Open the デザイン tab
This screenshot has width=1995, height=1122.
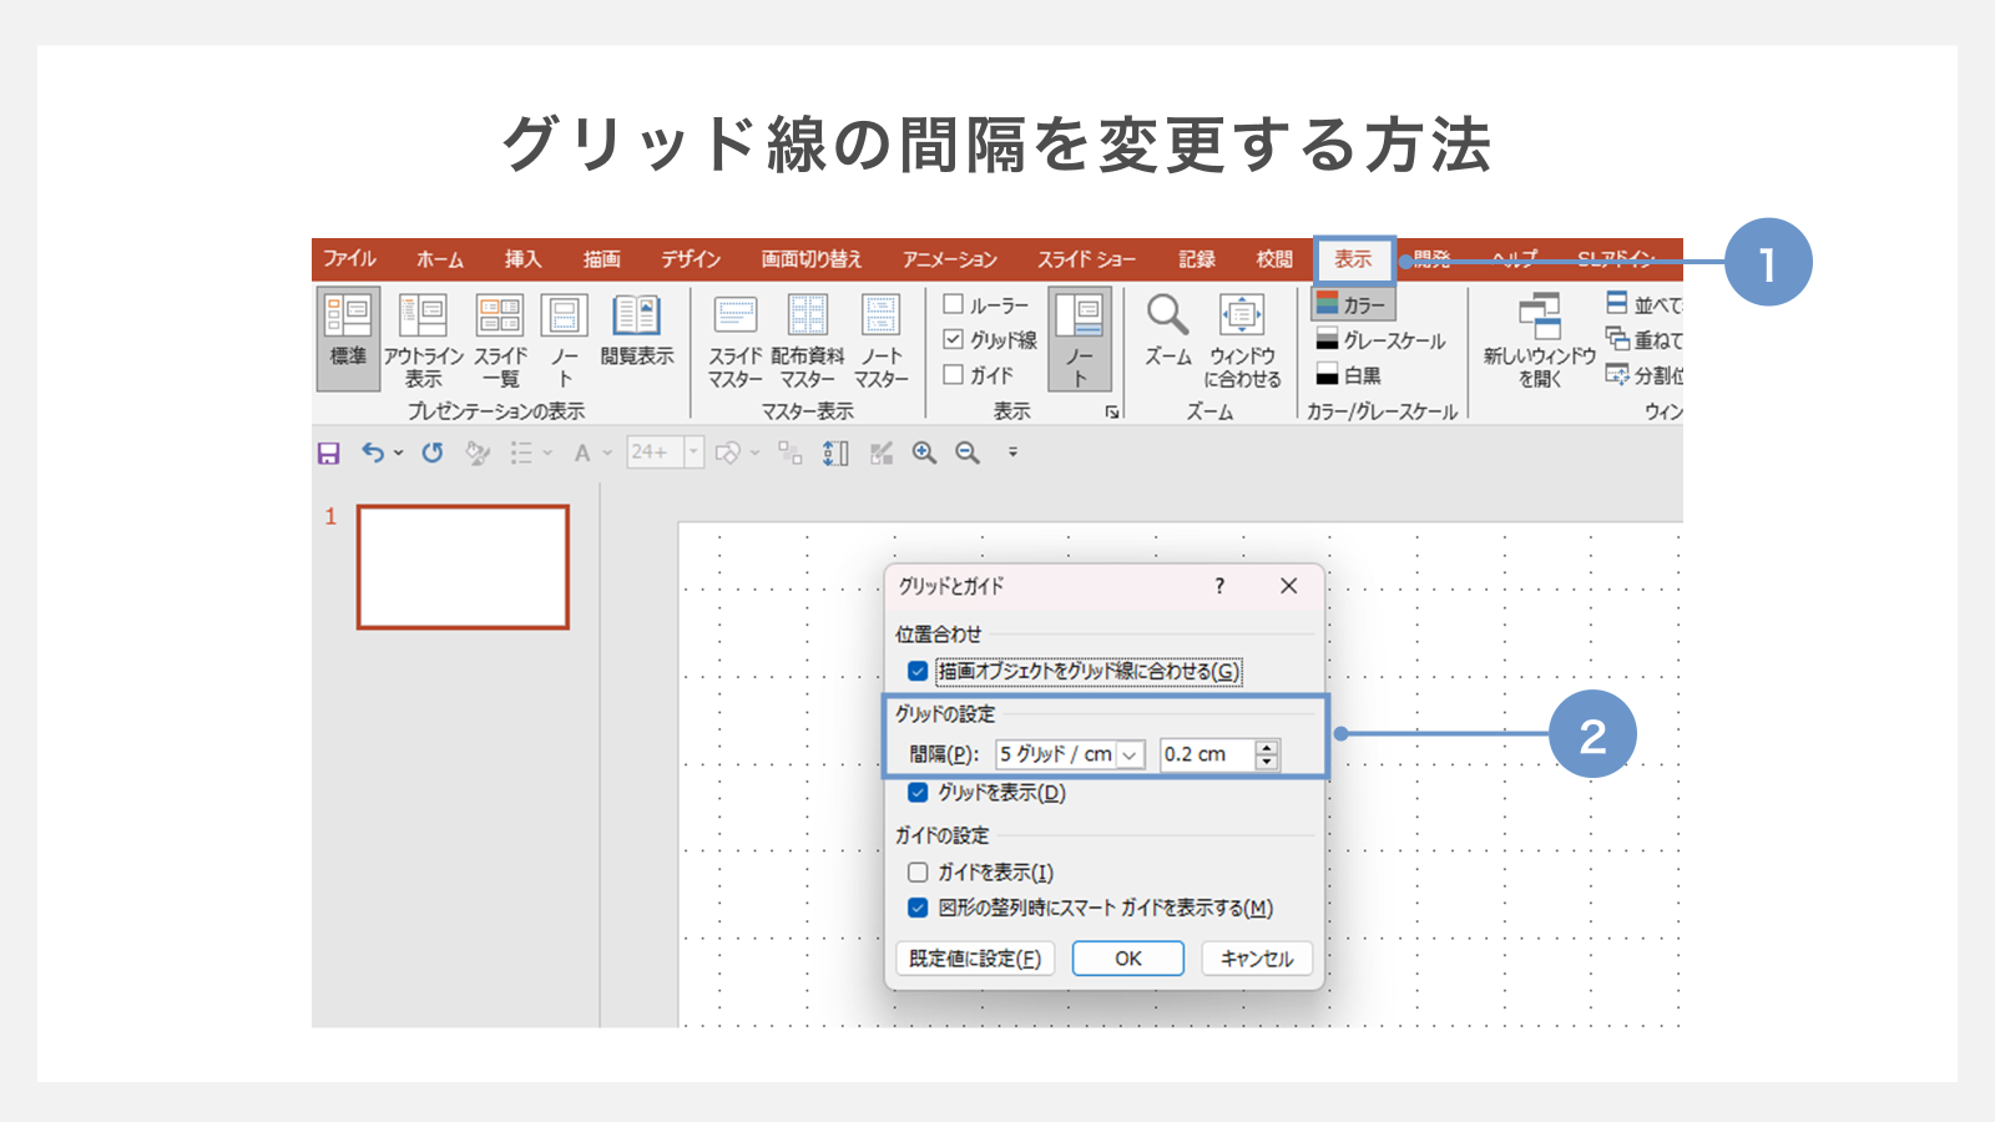(690, 259)
